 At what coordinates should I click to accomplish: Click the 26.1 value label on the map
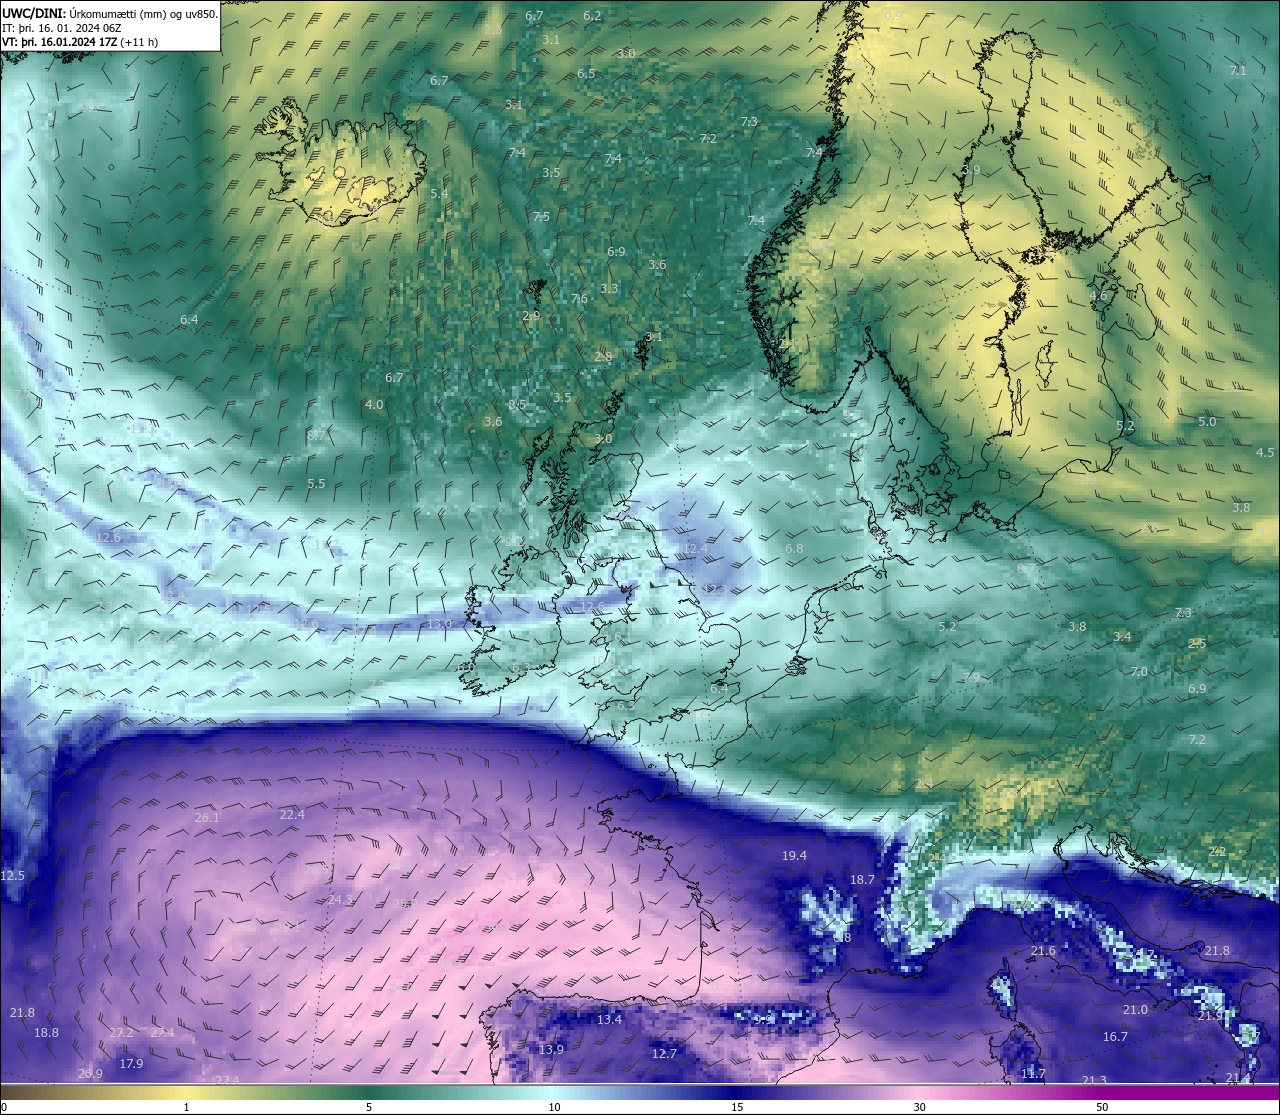(x=207, y=817)
